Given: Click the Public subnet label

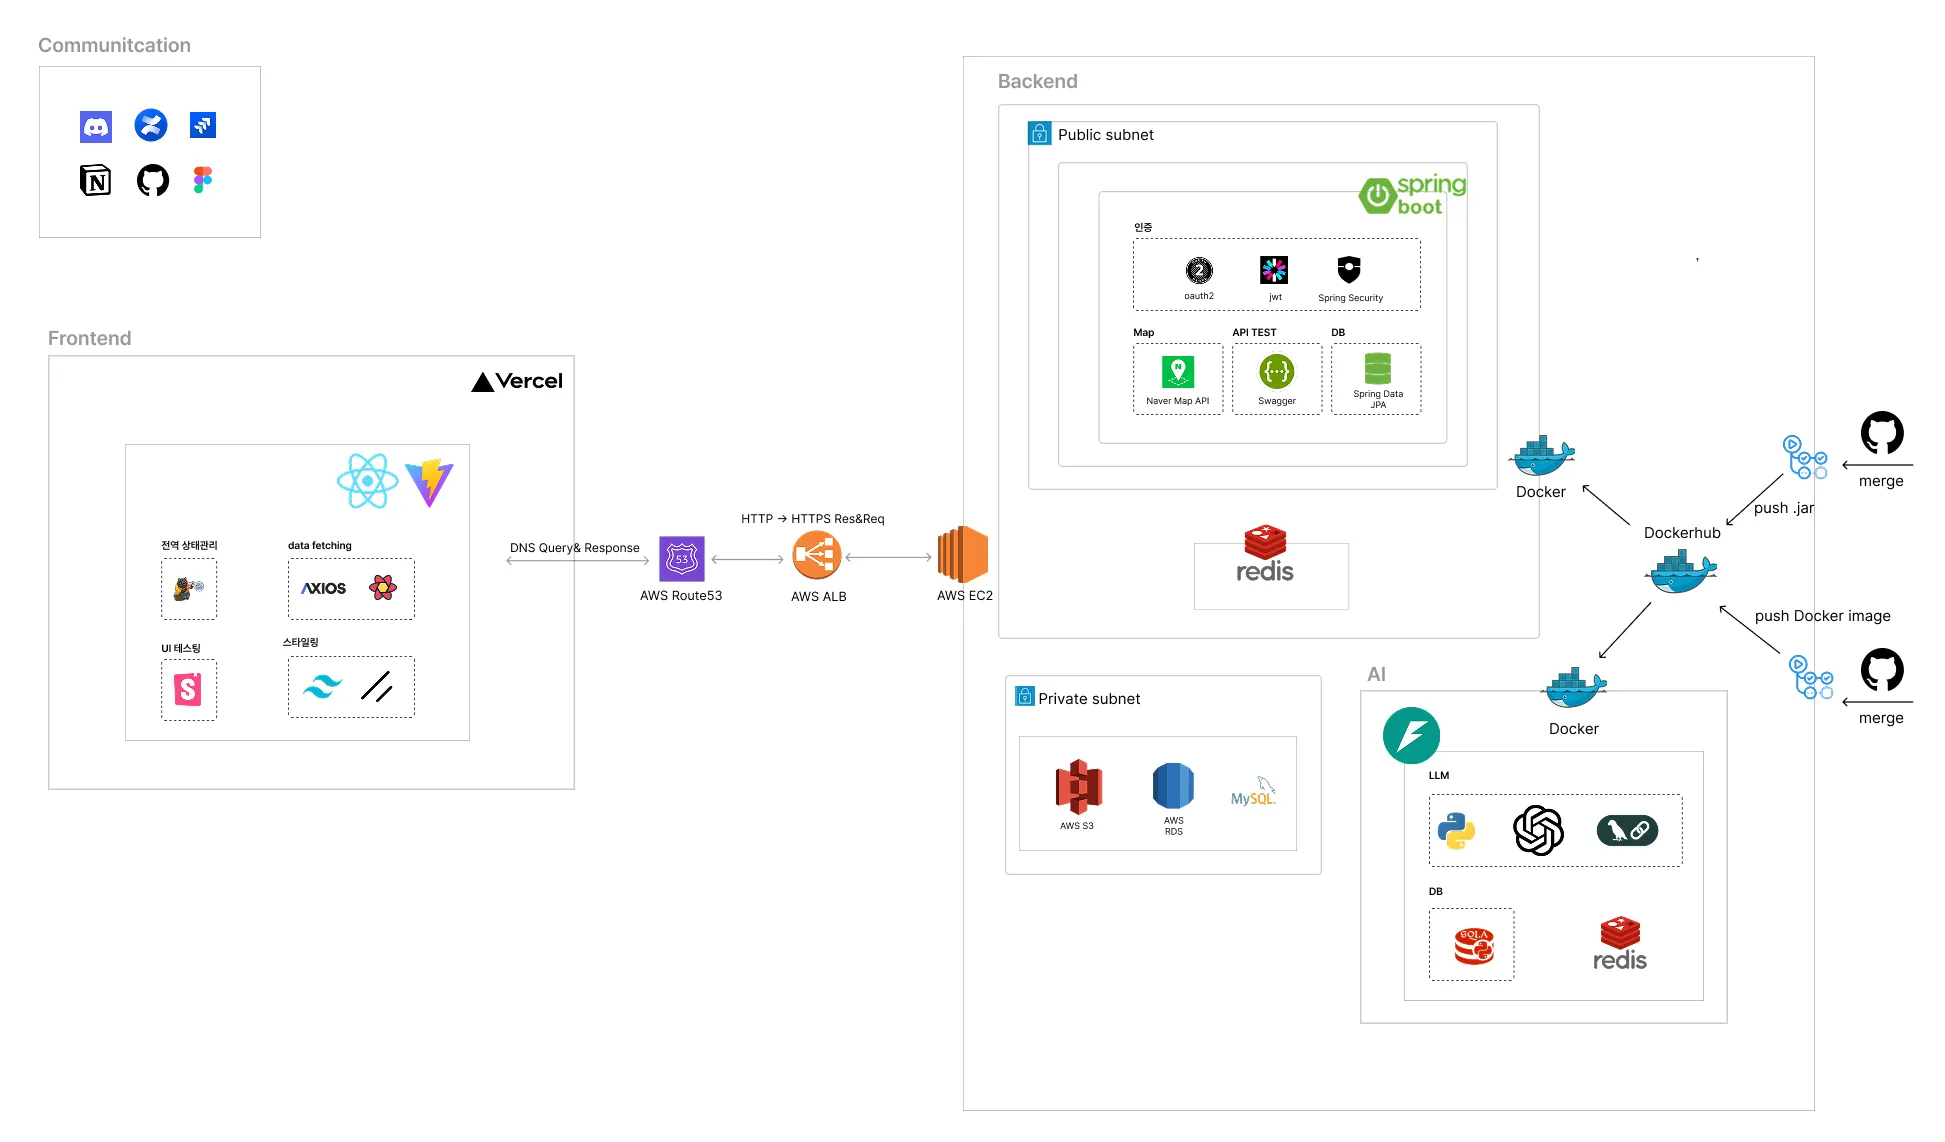Looking at the screenshot, I should pyautogui.click(x=1105, y=135).
